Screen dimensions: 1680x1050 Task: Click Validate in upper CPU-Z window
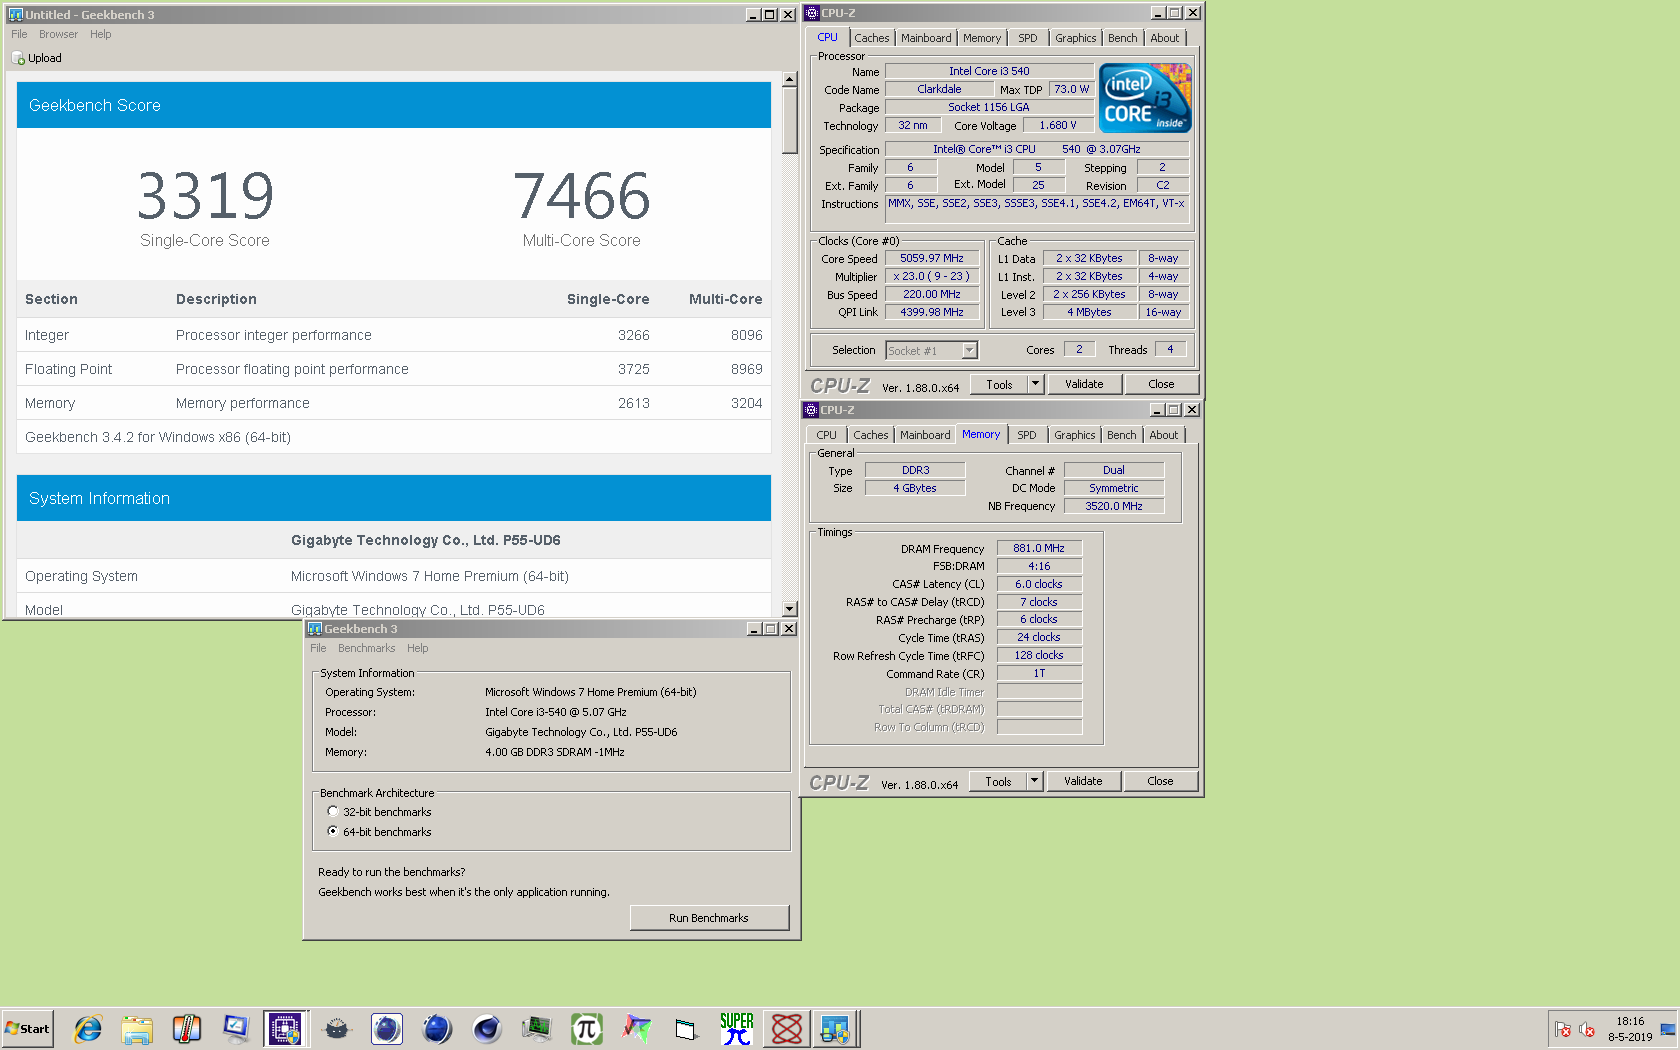tap(1084, 384)
